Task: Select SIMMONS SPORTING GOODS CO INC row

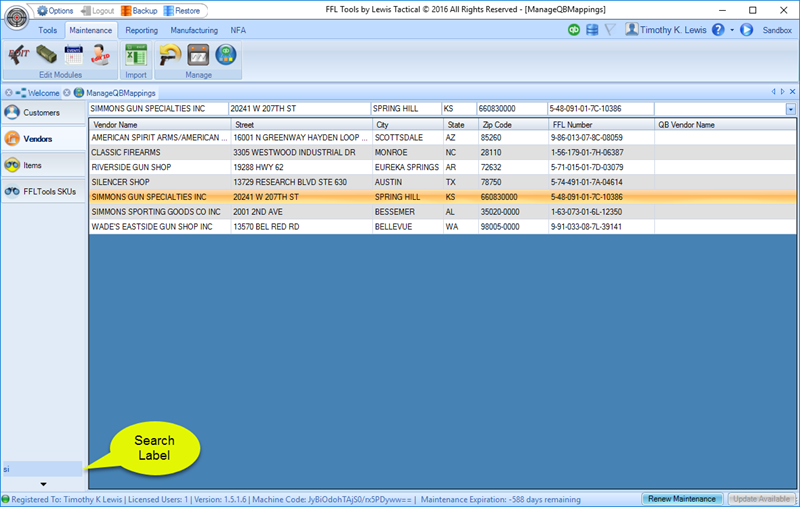Action: click(x=442, y=212)
